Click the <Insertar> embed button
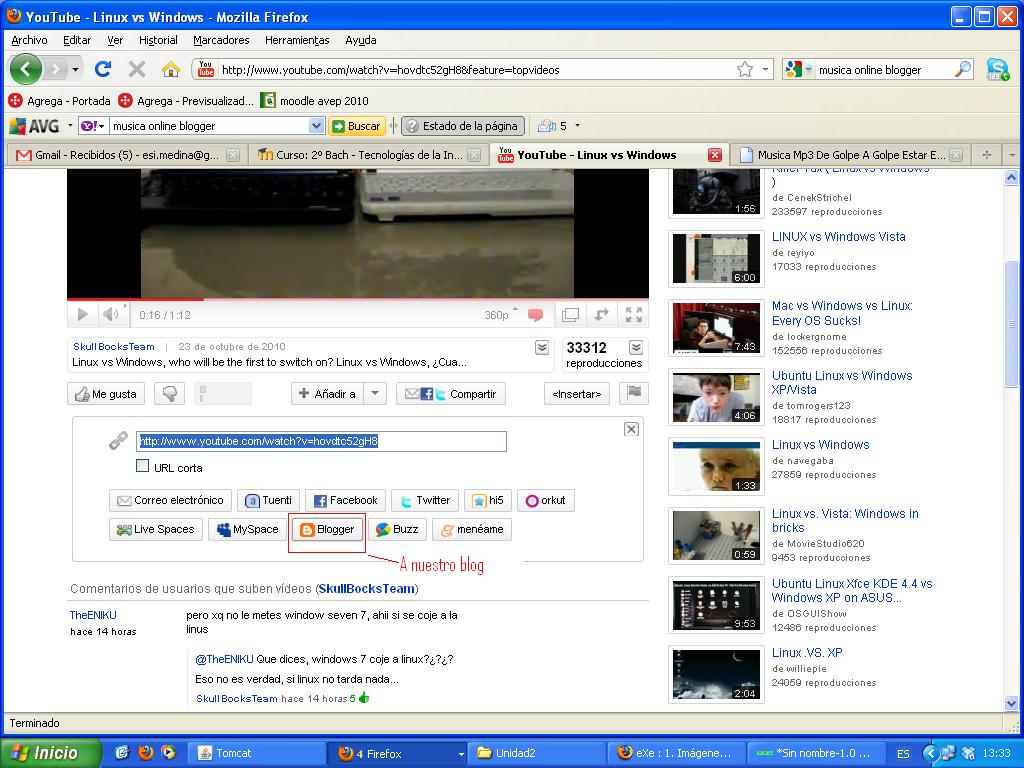This screenshot has width=1024, height=768. click(x=577, y=394)
